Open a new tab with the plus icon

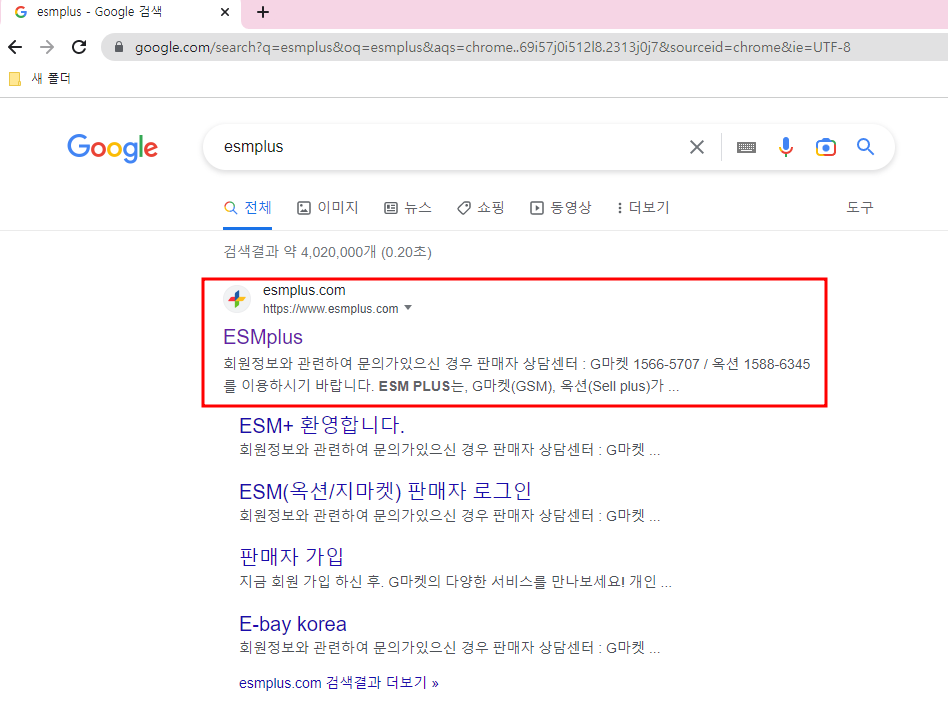pos(263,12)
